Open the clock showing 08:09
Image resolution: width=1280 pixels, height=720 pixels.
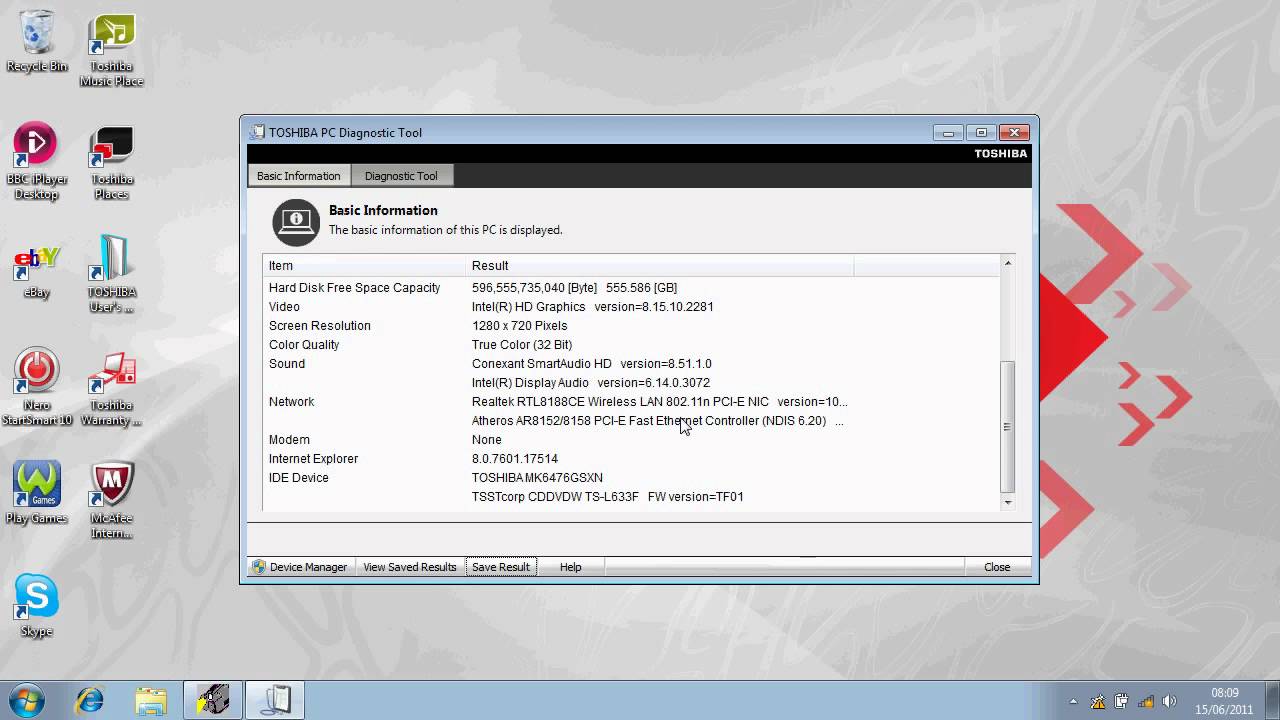click(1224, 701)
